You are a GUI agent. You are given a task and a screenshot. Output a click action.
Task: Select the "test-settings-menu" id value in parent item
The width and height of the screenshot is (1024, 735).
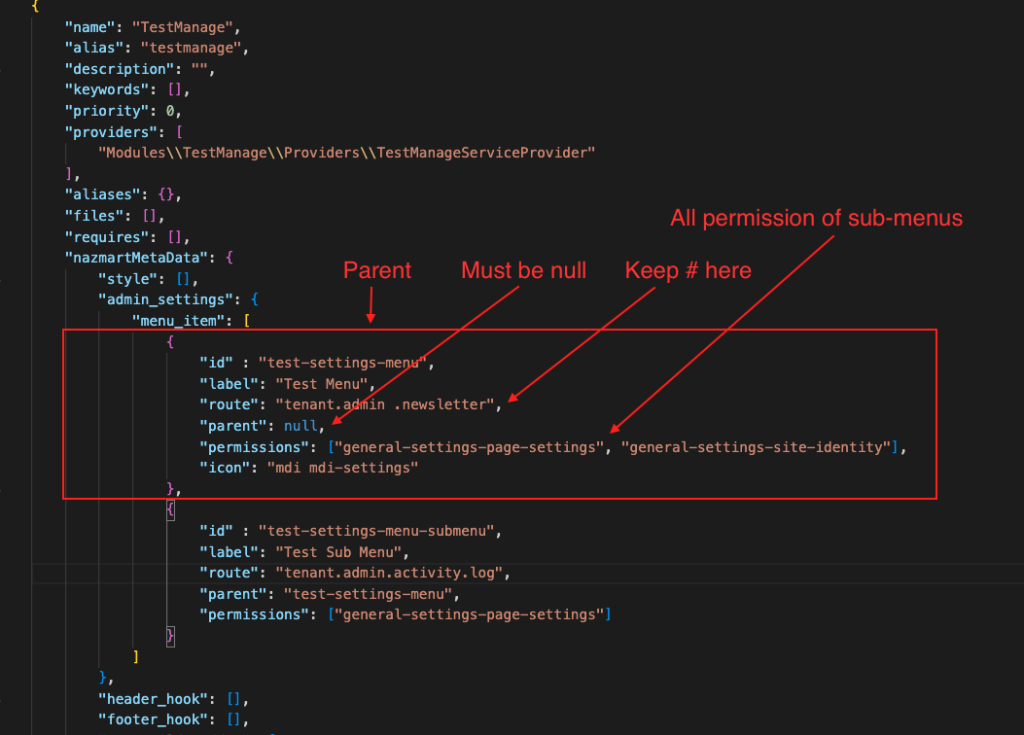(x=342, y=363)
